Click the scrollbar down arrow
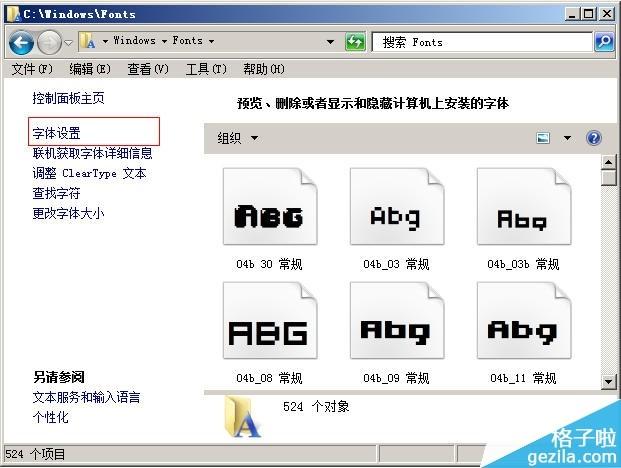Image resolution: width=621 pixels, height=468 pixels. tap(609, 382)
